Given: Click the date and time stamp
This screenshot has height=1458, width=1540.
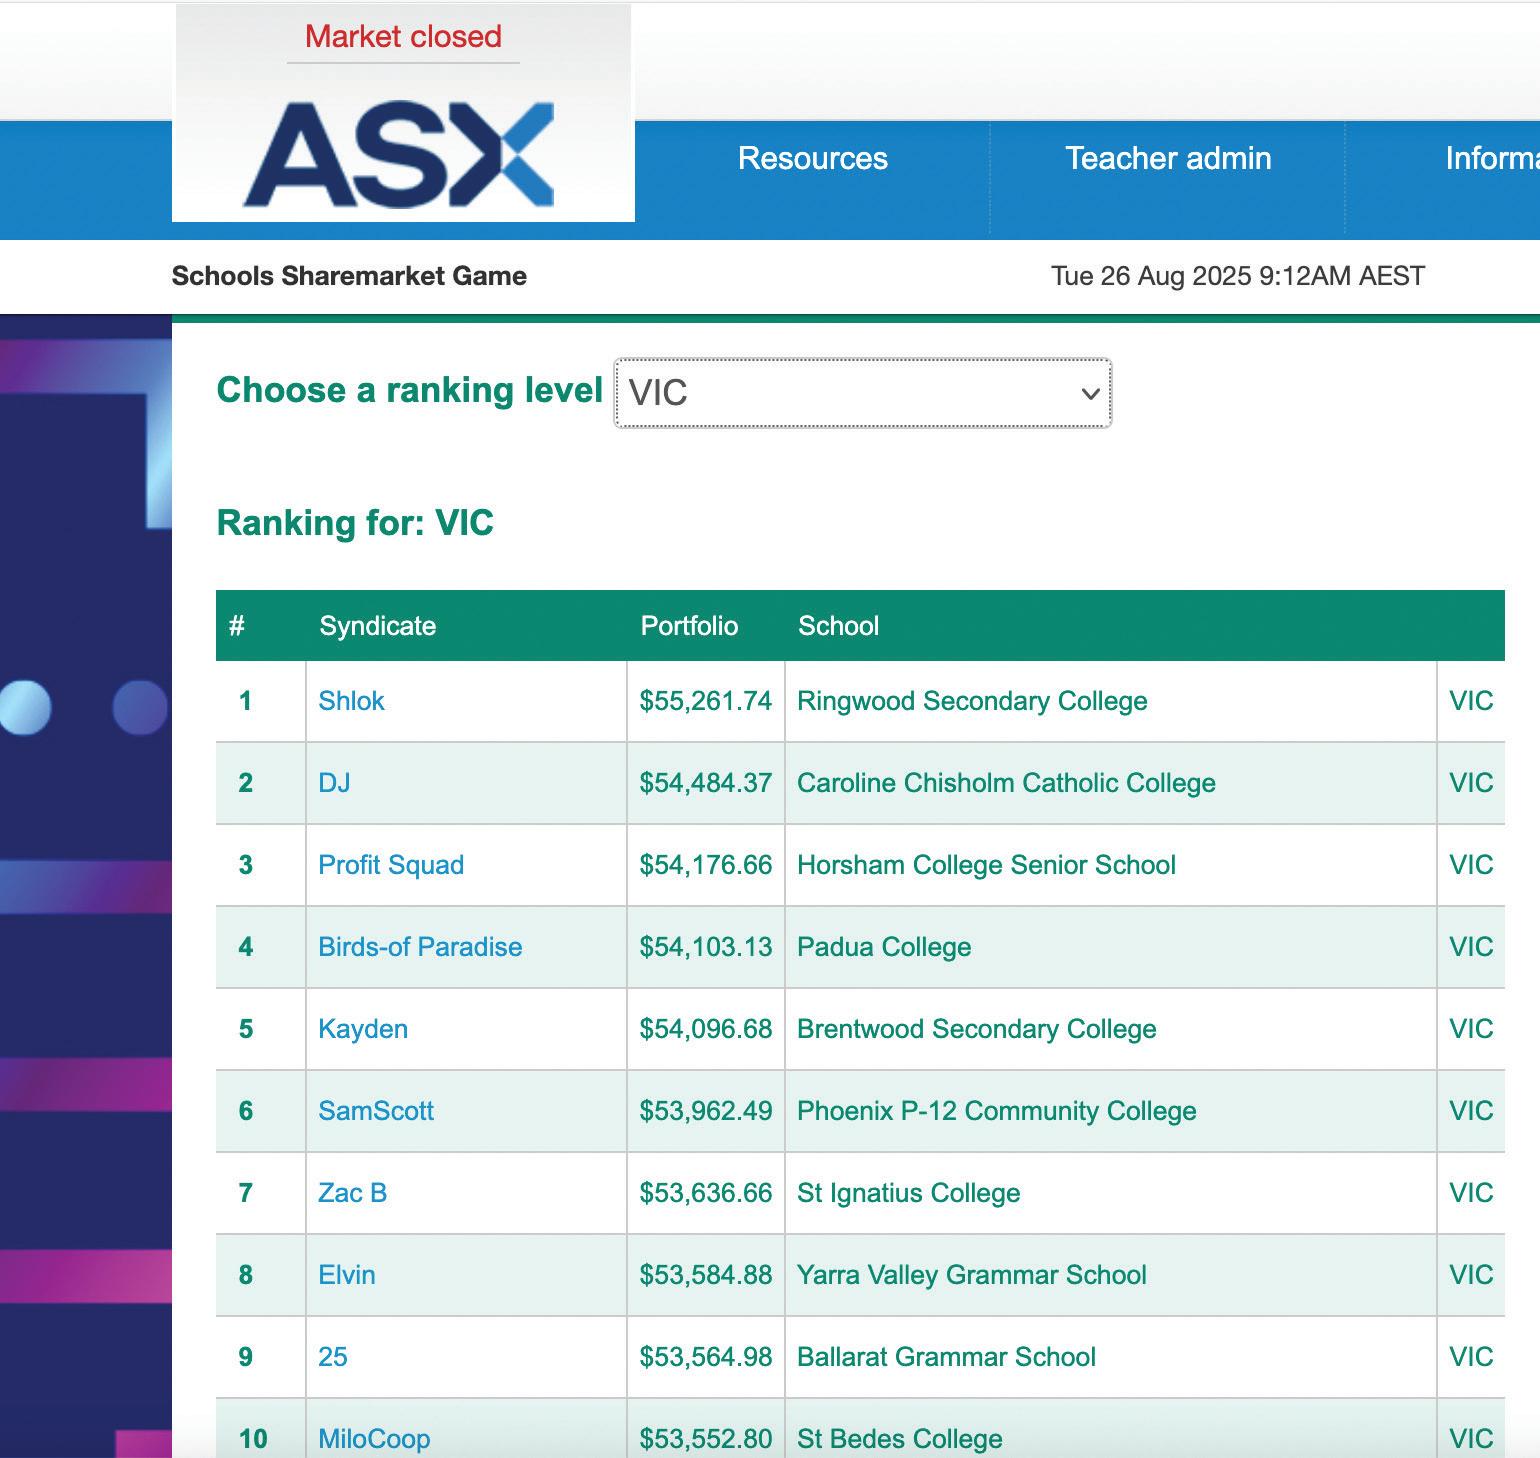Looking at the screenshot, I should coord(1238,276).
